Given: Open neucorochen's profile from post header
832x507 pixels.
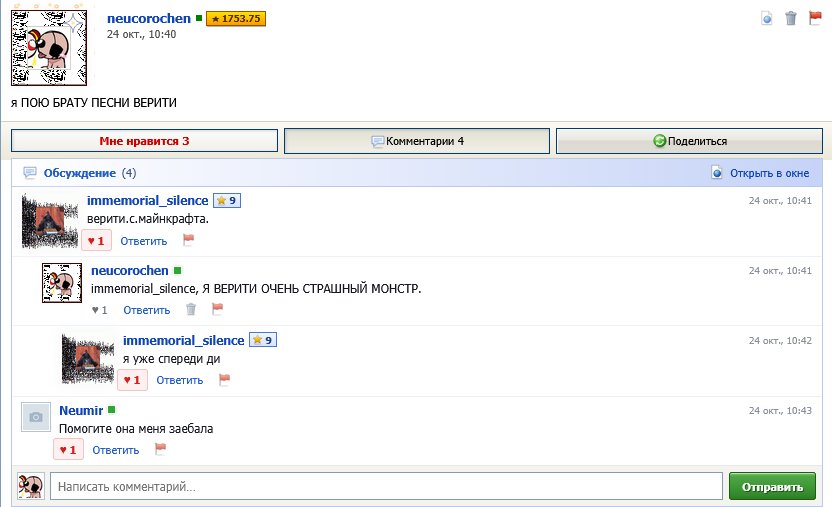Looking at the screenshot, I should 149,19.
